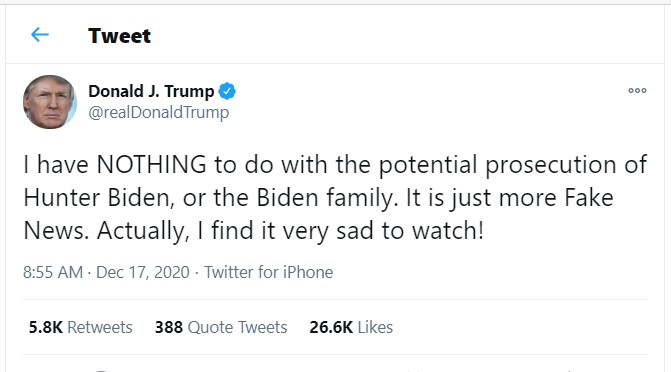Click the Dec 17, 2020 date
The width and height of the screenshot is (671, 372).
pyautogui.click(x=143, y=272)
